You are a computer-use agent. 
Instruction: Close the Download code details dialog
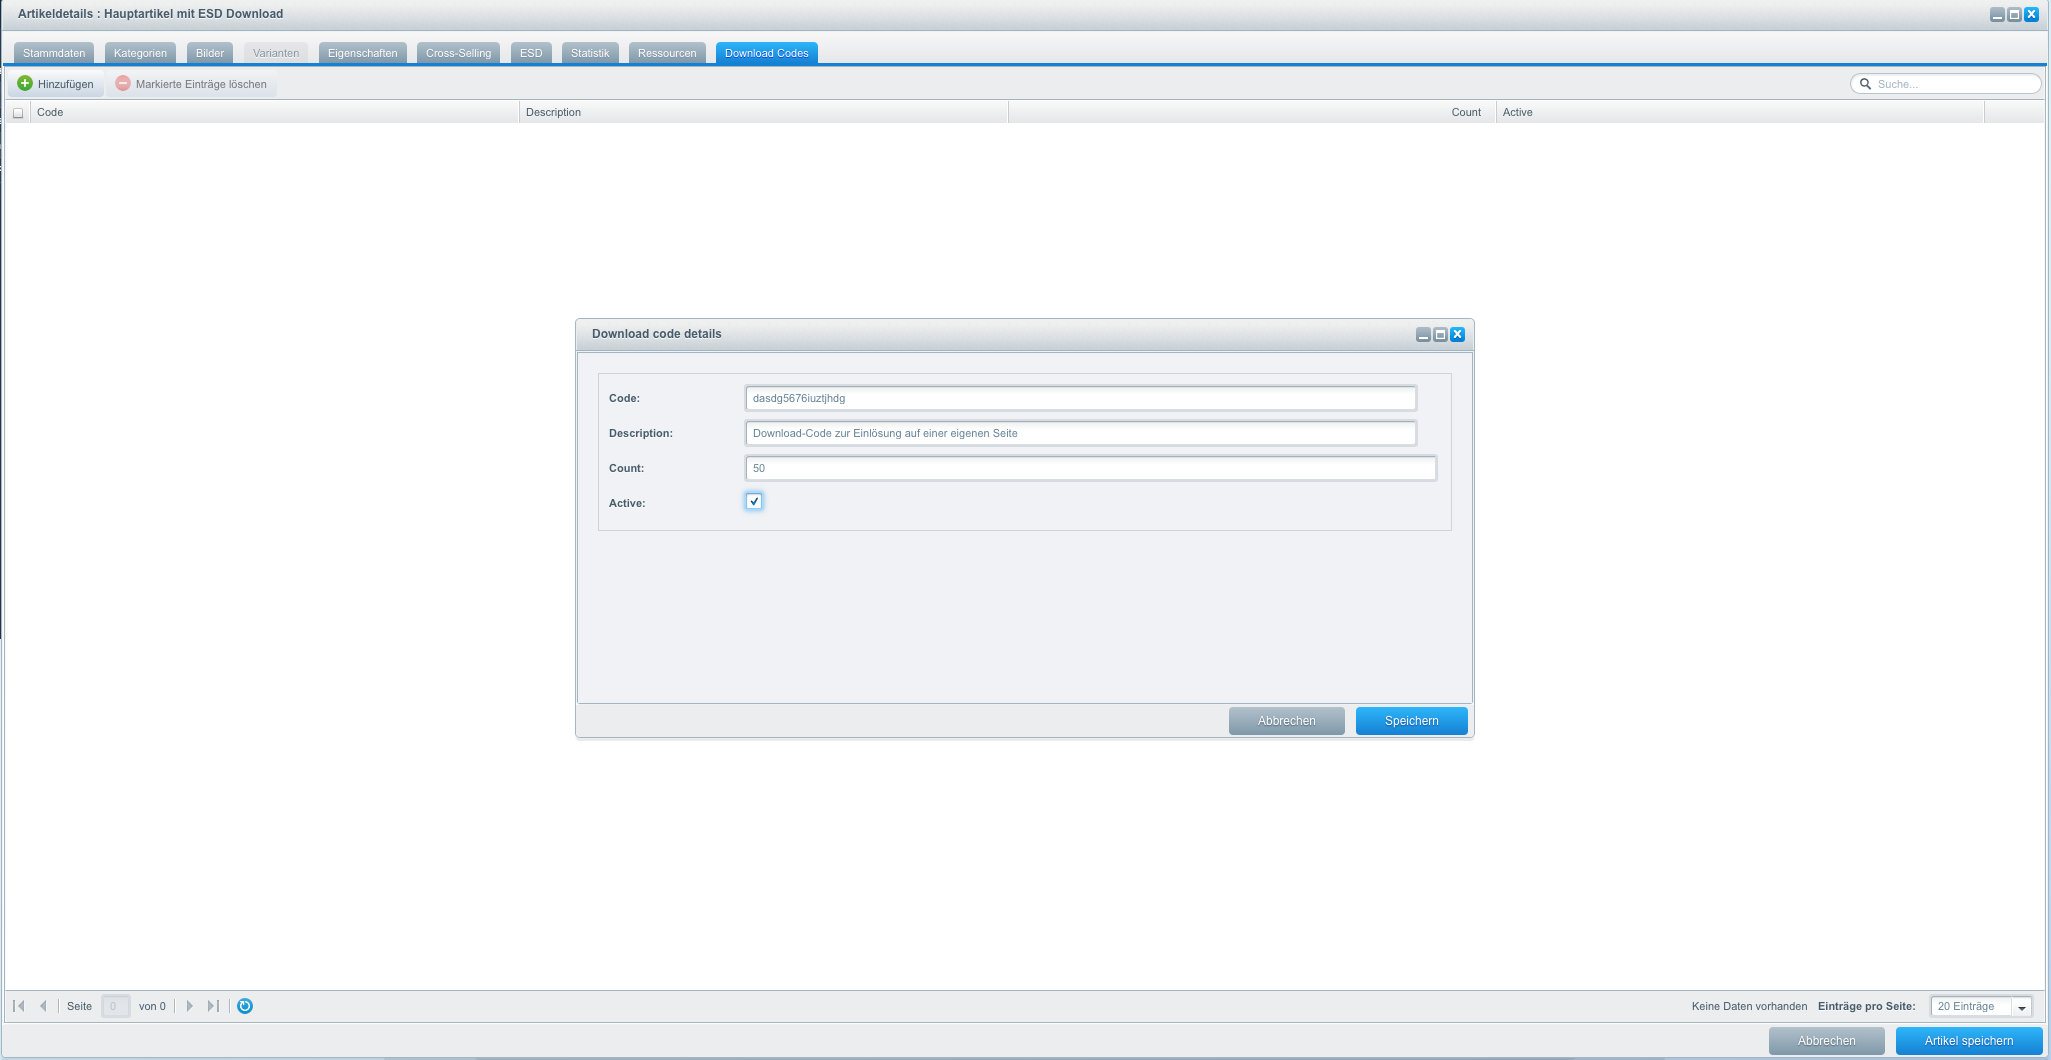1457,335
